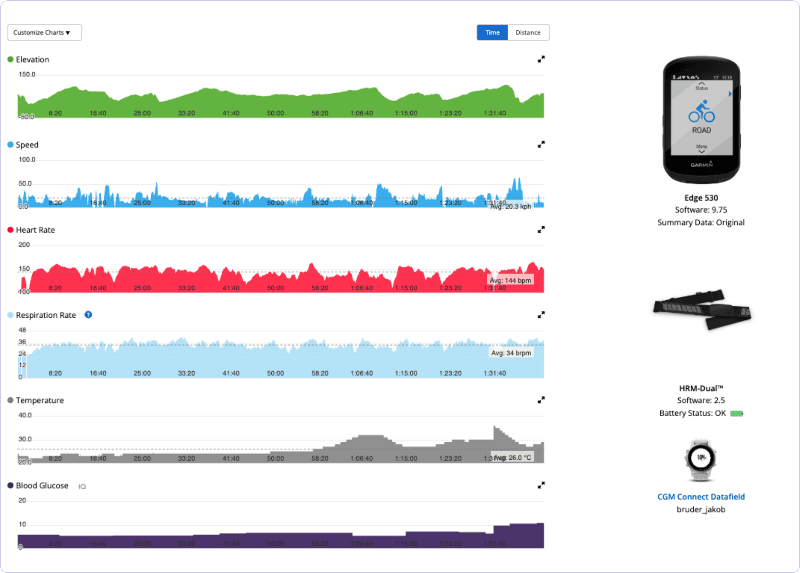Click the Avg 26.0 °C temperature label
This screenshot has width=800, height=573.
(x=510, y=457)
